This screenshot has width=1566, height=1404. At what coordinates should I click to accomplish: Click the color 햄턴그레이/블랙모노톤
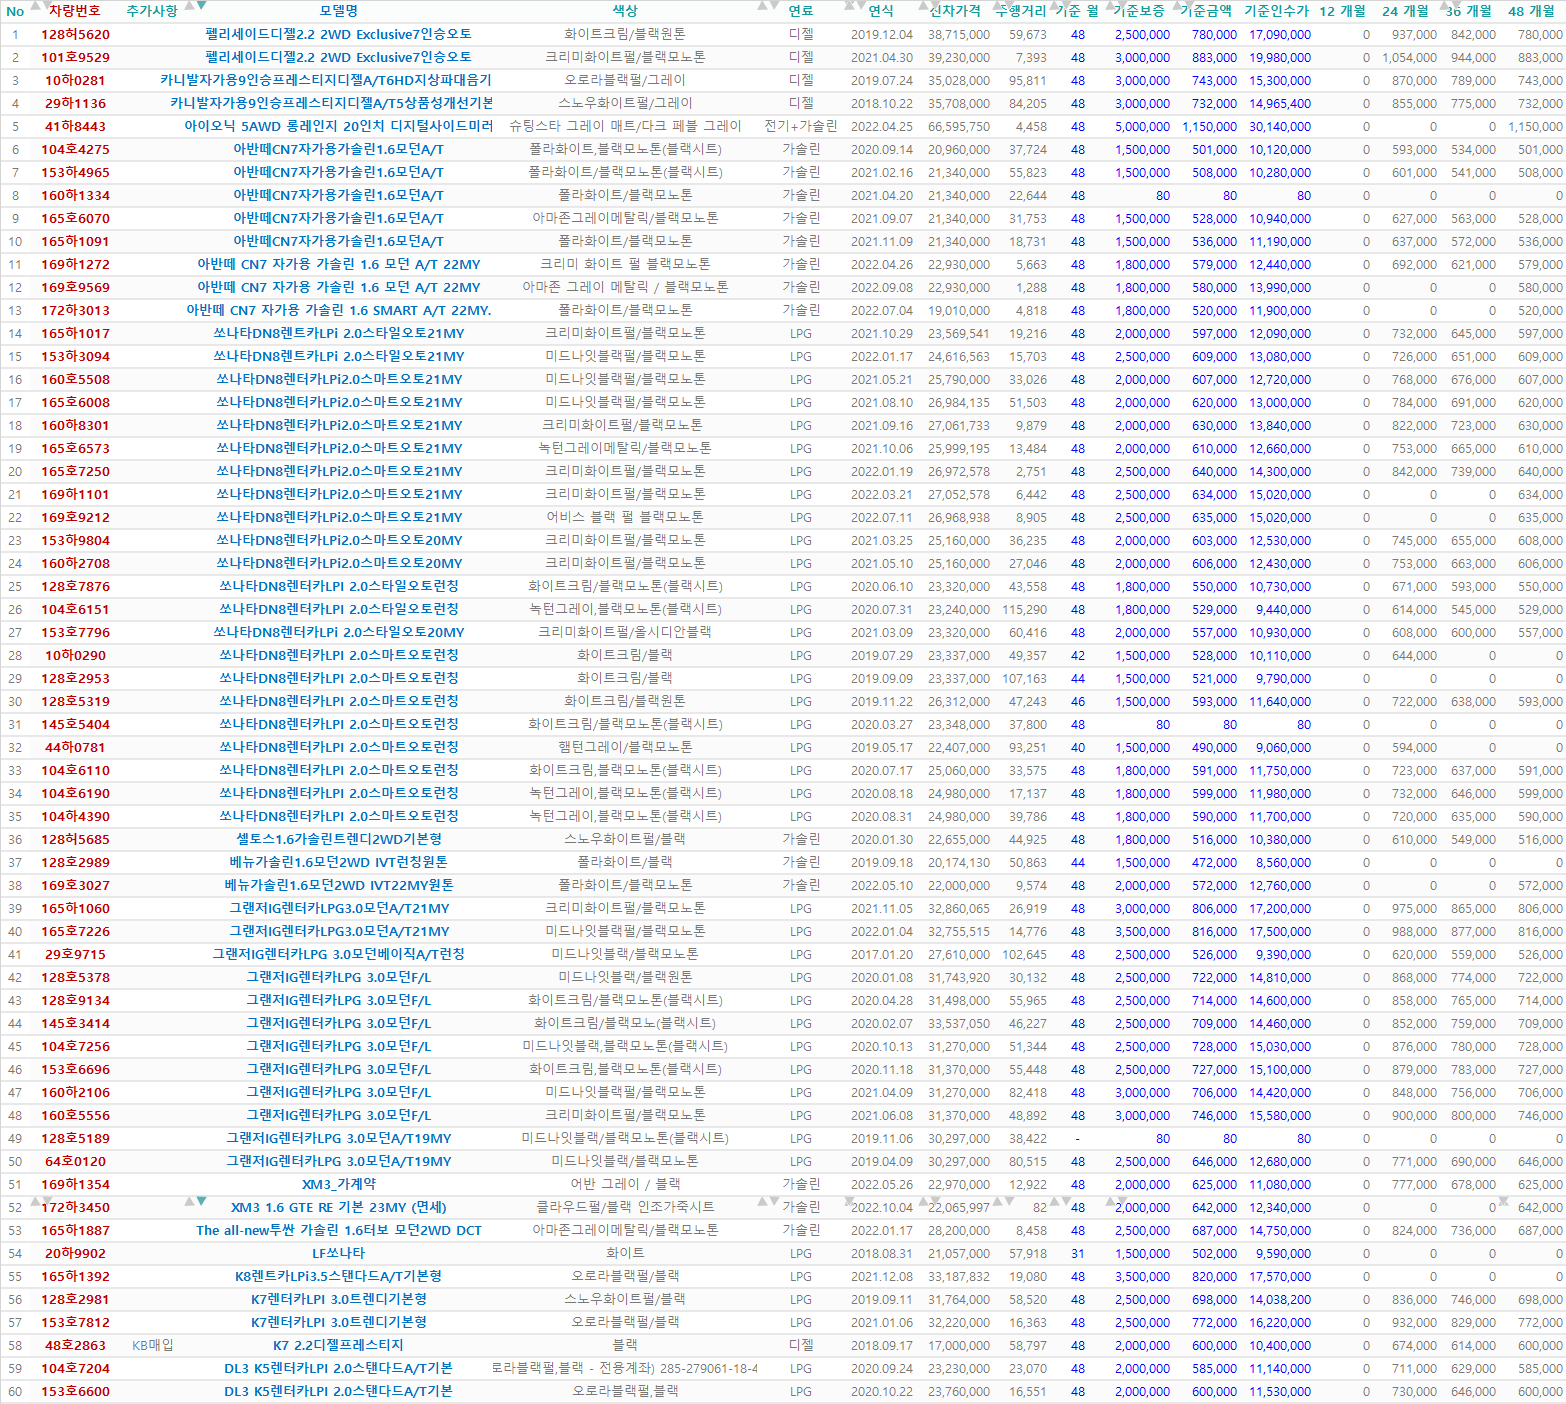[x=625, y=747]
